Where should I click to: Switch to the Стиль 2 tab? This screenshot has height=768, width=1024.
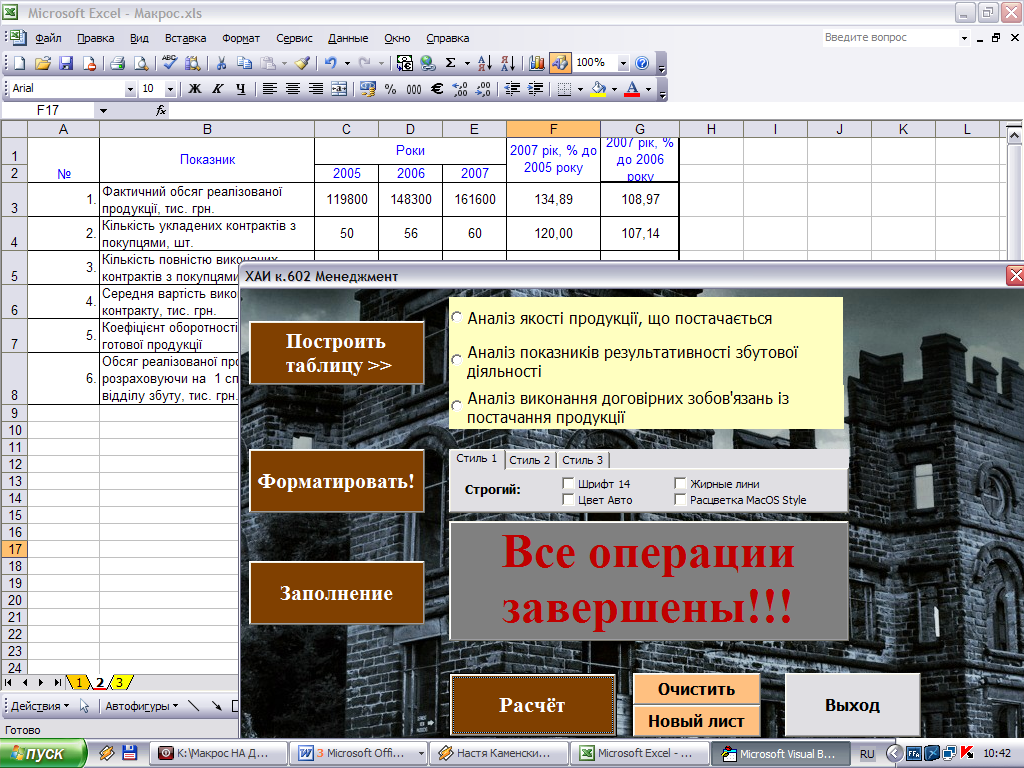tap(529, 460)
